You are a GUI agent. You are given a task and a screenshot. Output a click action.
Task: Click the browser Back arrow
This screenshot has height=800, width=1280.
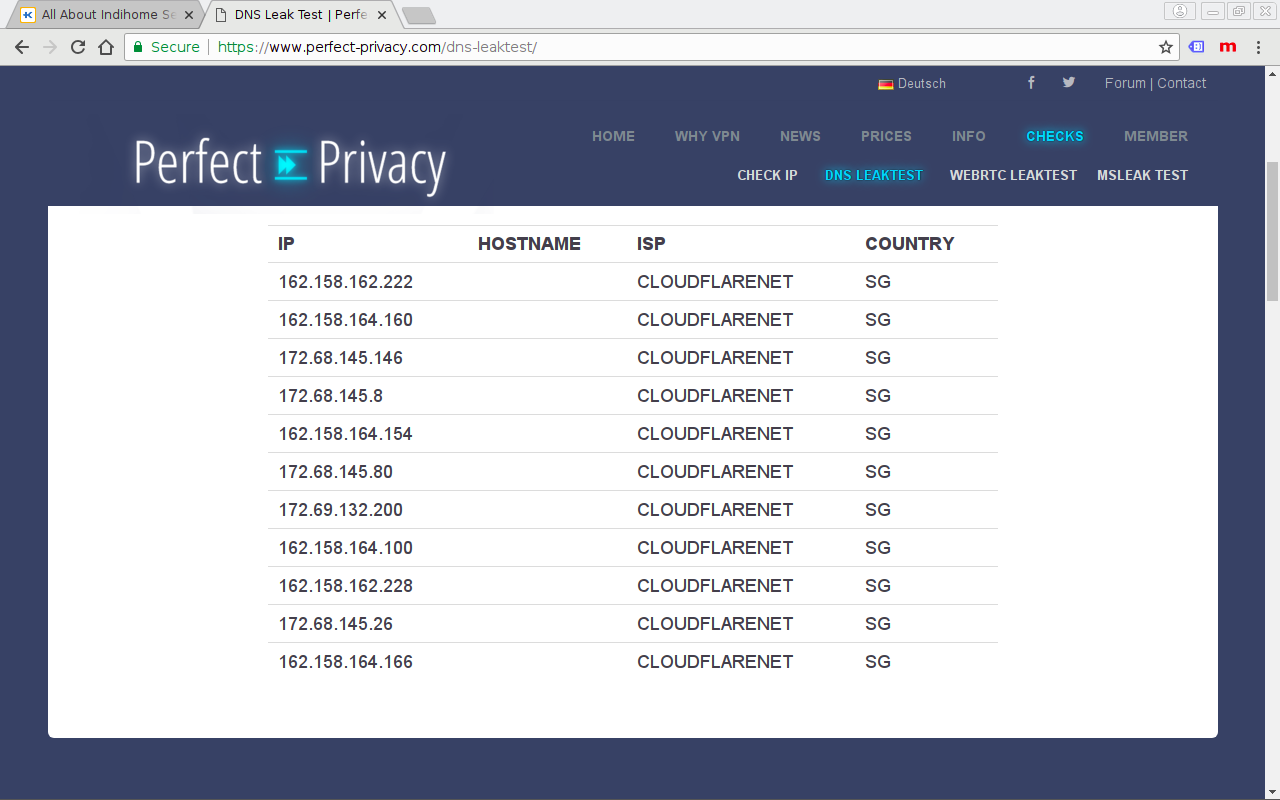coord(22,47)
